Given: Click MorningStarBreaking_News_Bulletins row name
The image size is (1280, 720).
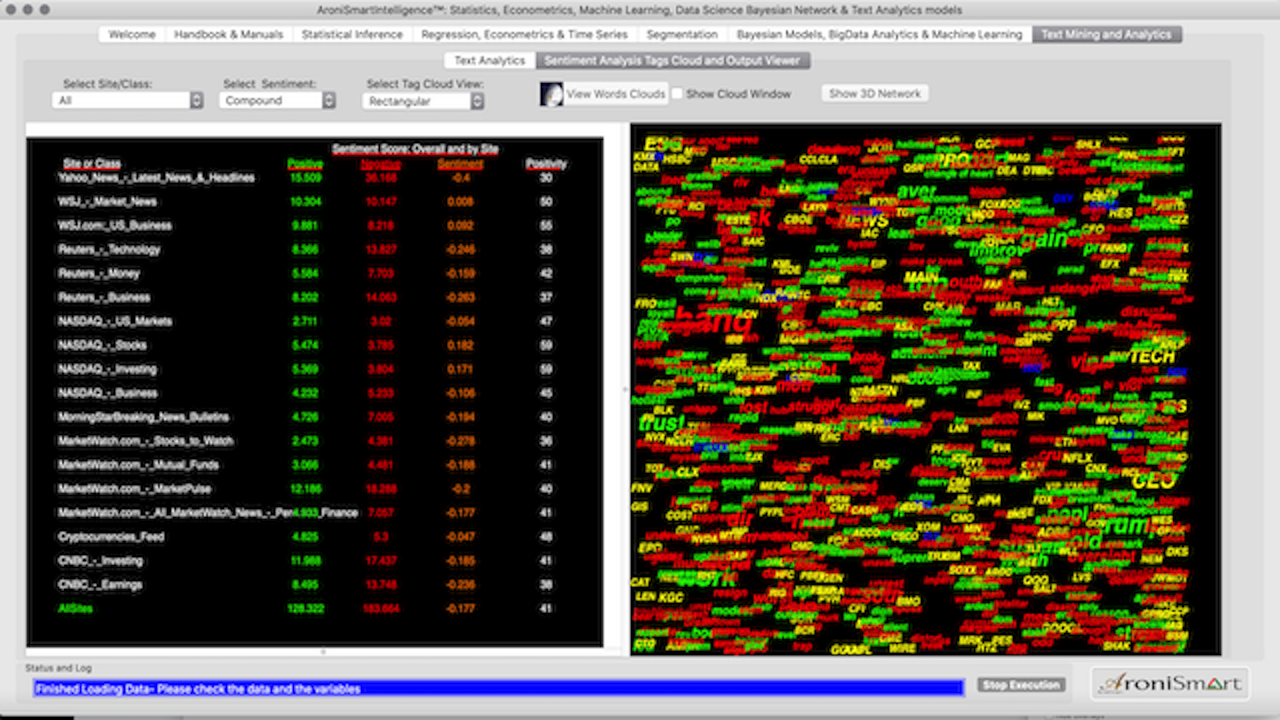Looking at the screenshot, I should pos(143,417).
